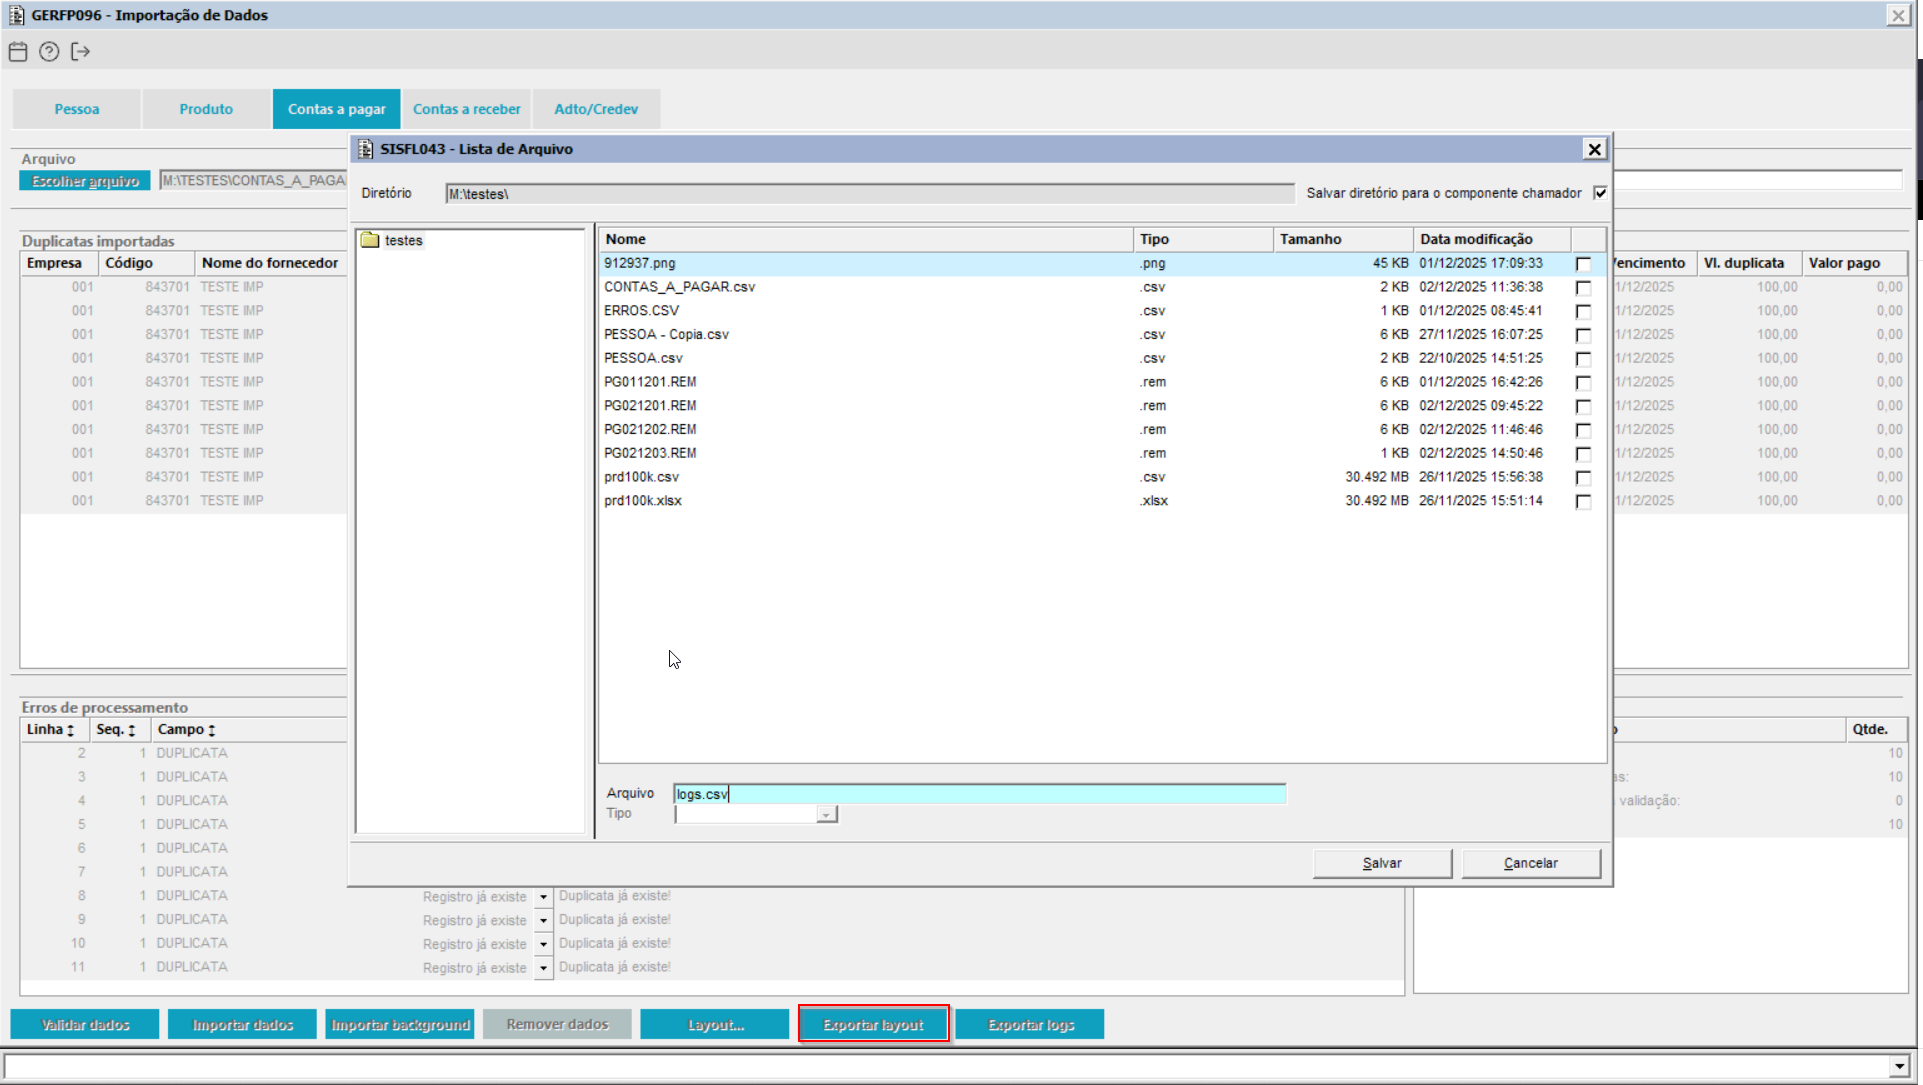This screenshot has height=1085, width=1923.
Task: Click the exit arrow icon in the toolbar
Action: click(x=81, y=52)
